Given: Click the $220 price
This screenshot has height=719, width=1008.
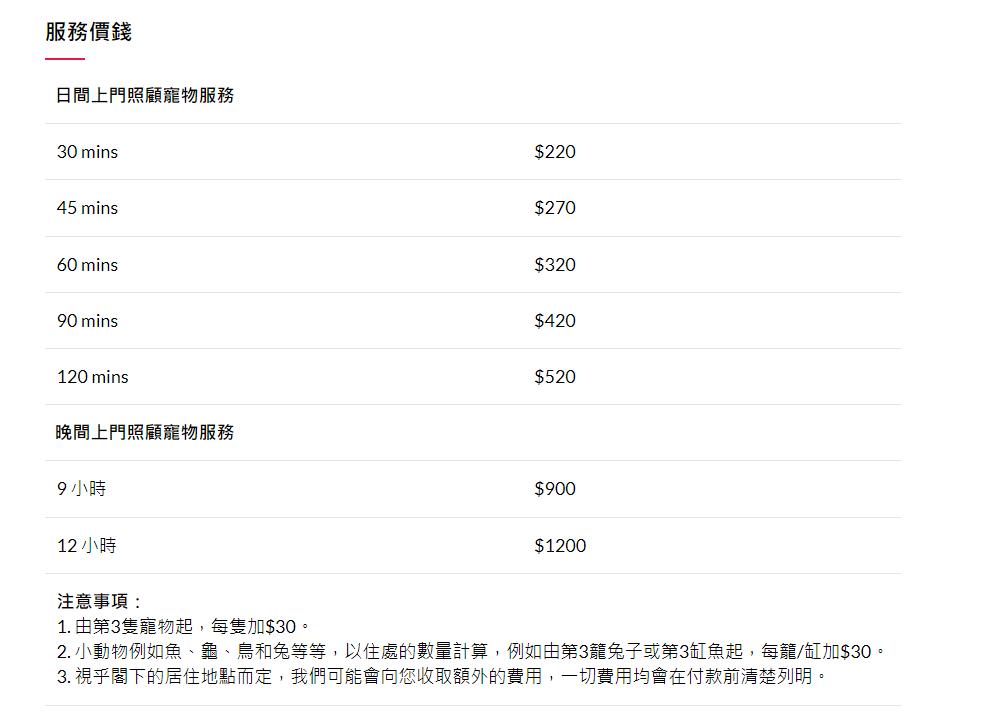Looking at the screenshot, I should tap(555, 152).
